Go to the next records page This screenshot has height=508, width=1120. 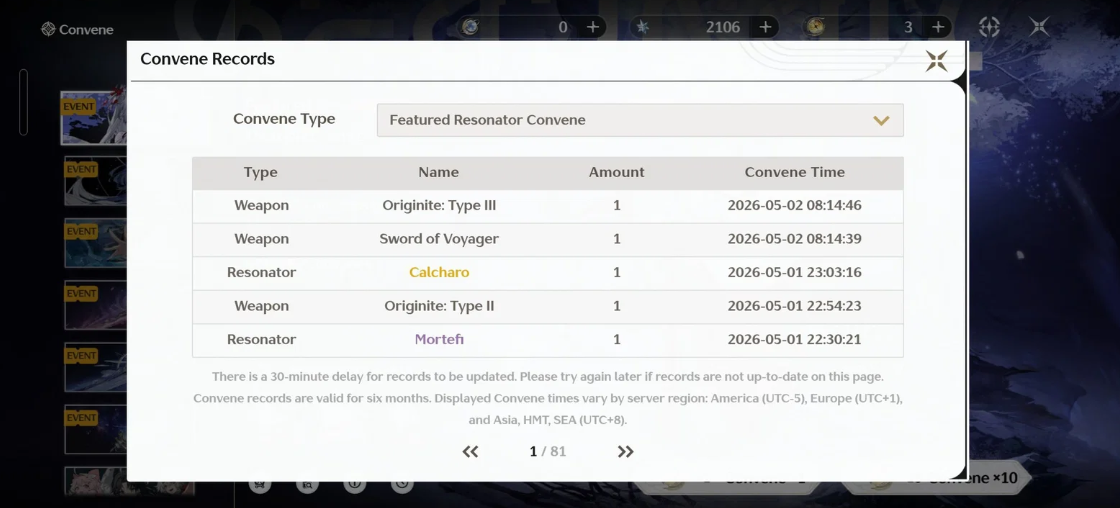tap(625, 452)
